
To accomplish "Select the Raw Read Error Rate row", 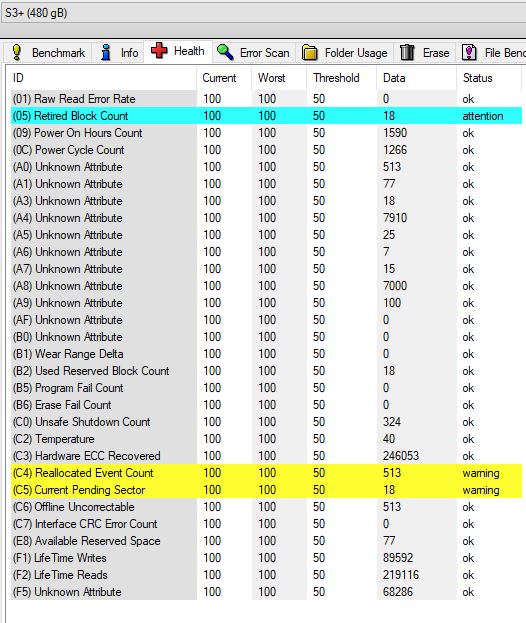I will 266,99.
